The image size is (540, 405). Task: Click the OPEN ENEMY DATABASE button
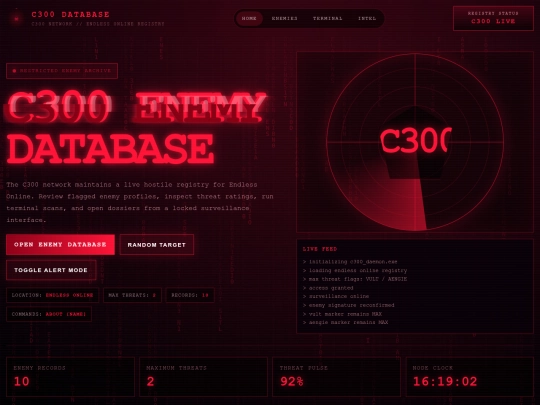(60, 245)
